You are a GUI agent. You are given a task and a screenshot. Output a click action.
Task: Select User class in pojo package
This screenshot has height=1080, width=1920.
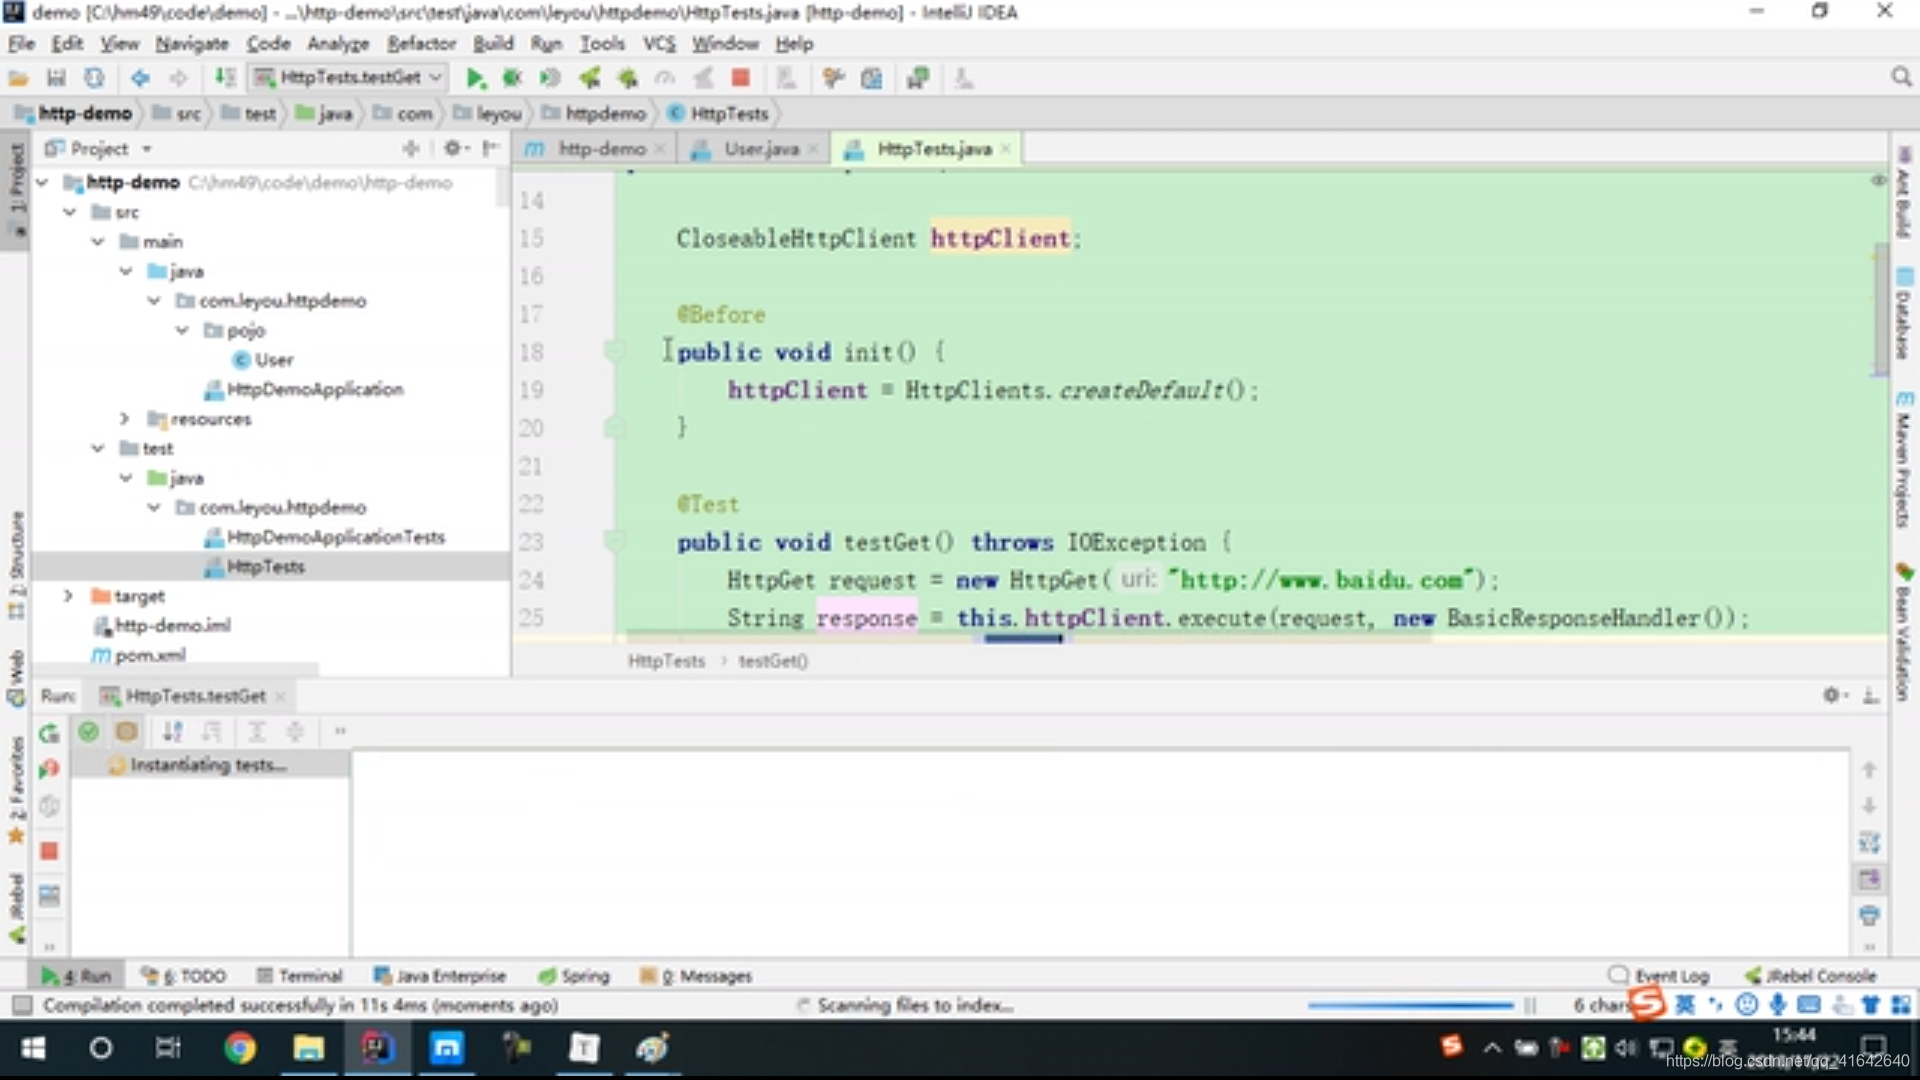coord(263,359)
